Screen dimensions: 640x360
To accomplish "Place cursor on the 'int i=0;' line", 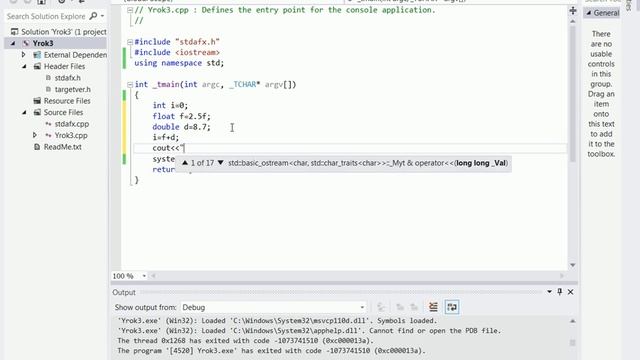I will 170,105.
